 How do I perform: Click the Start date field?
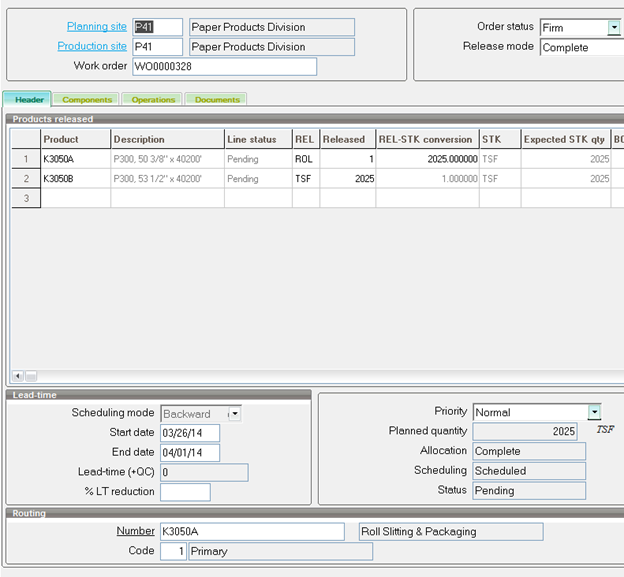click(x=189, y=433)
